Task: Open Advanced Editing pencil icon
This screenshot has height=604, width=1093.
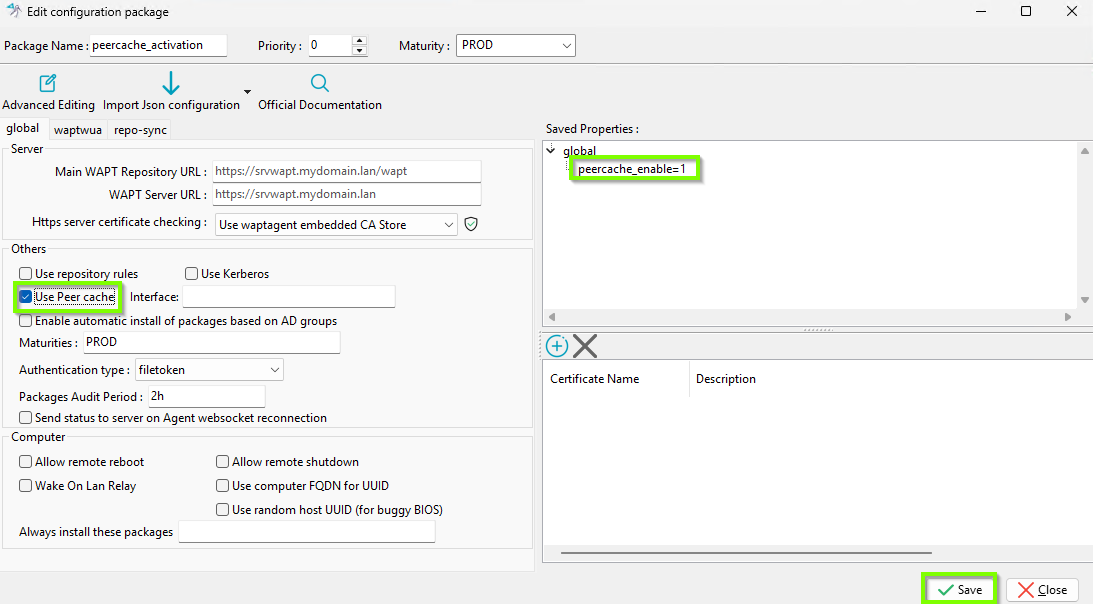Action: 47,84
